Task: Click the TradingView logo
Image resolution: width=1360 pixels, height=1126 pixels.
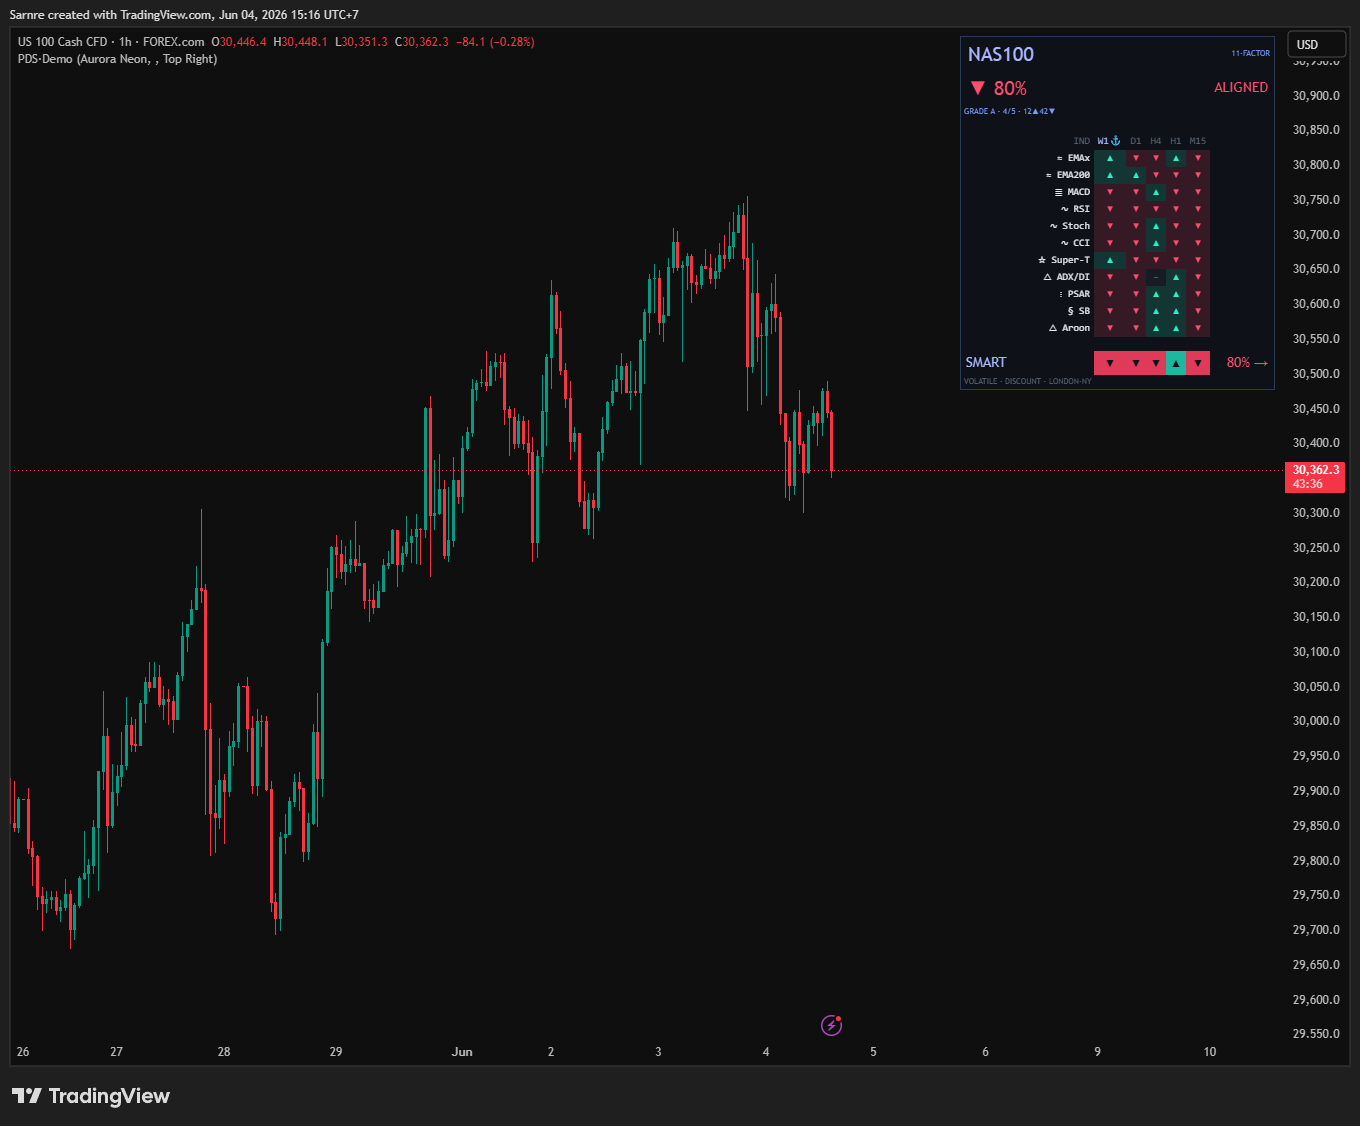Action: (91, 1096)
